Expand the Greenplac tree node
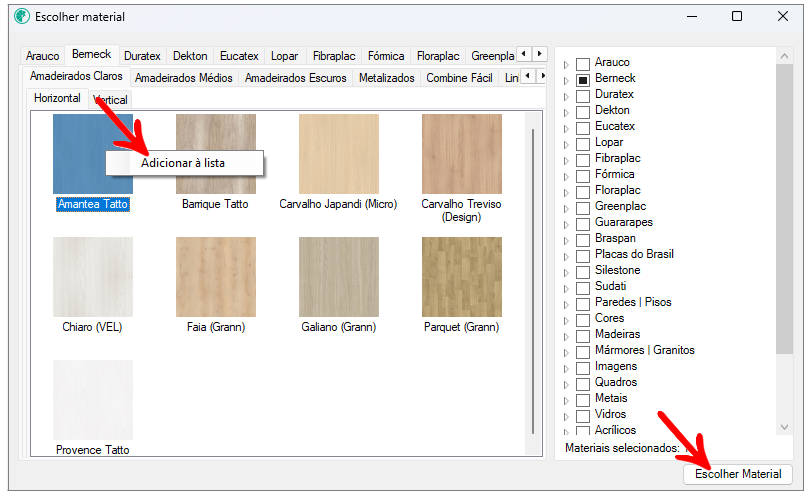The image size is (809, 495). click(566, 209)
